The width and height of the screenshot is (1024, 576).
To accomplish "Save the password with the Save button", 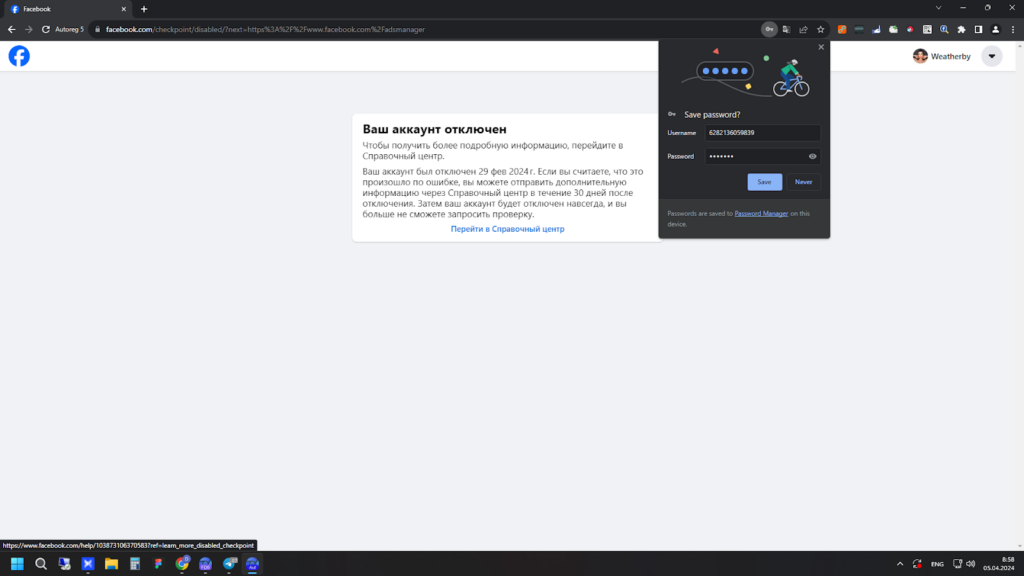I will click(764, 182).
